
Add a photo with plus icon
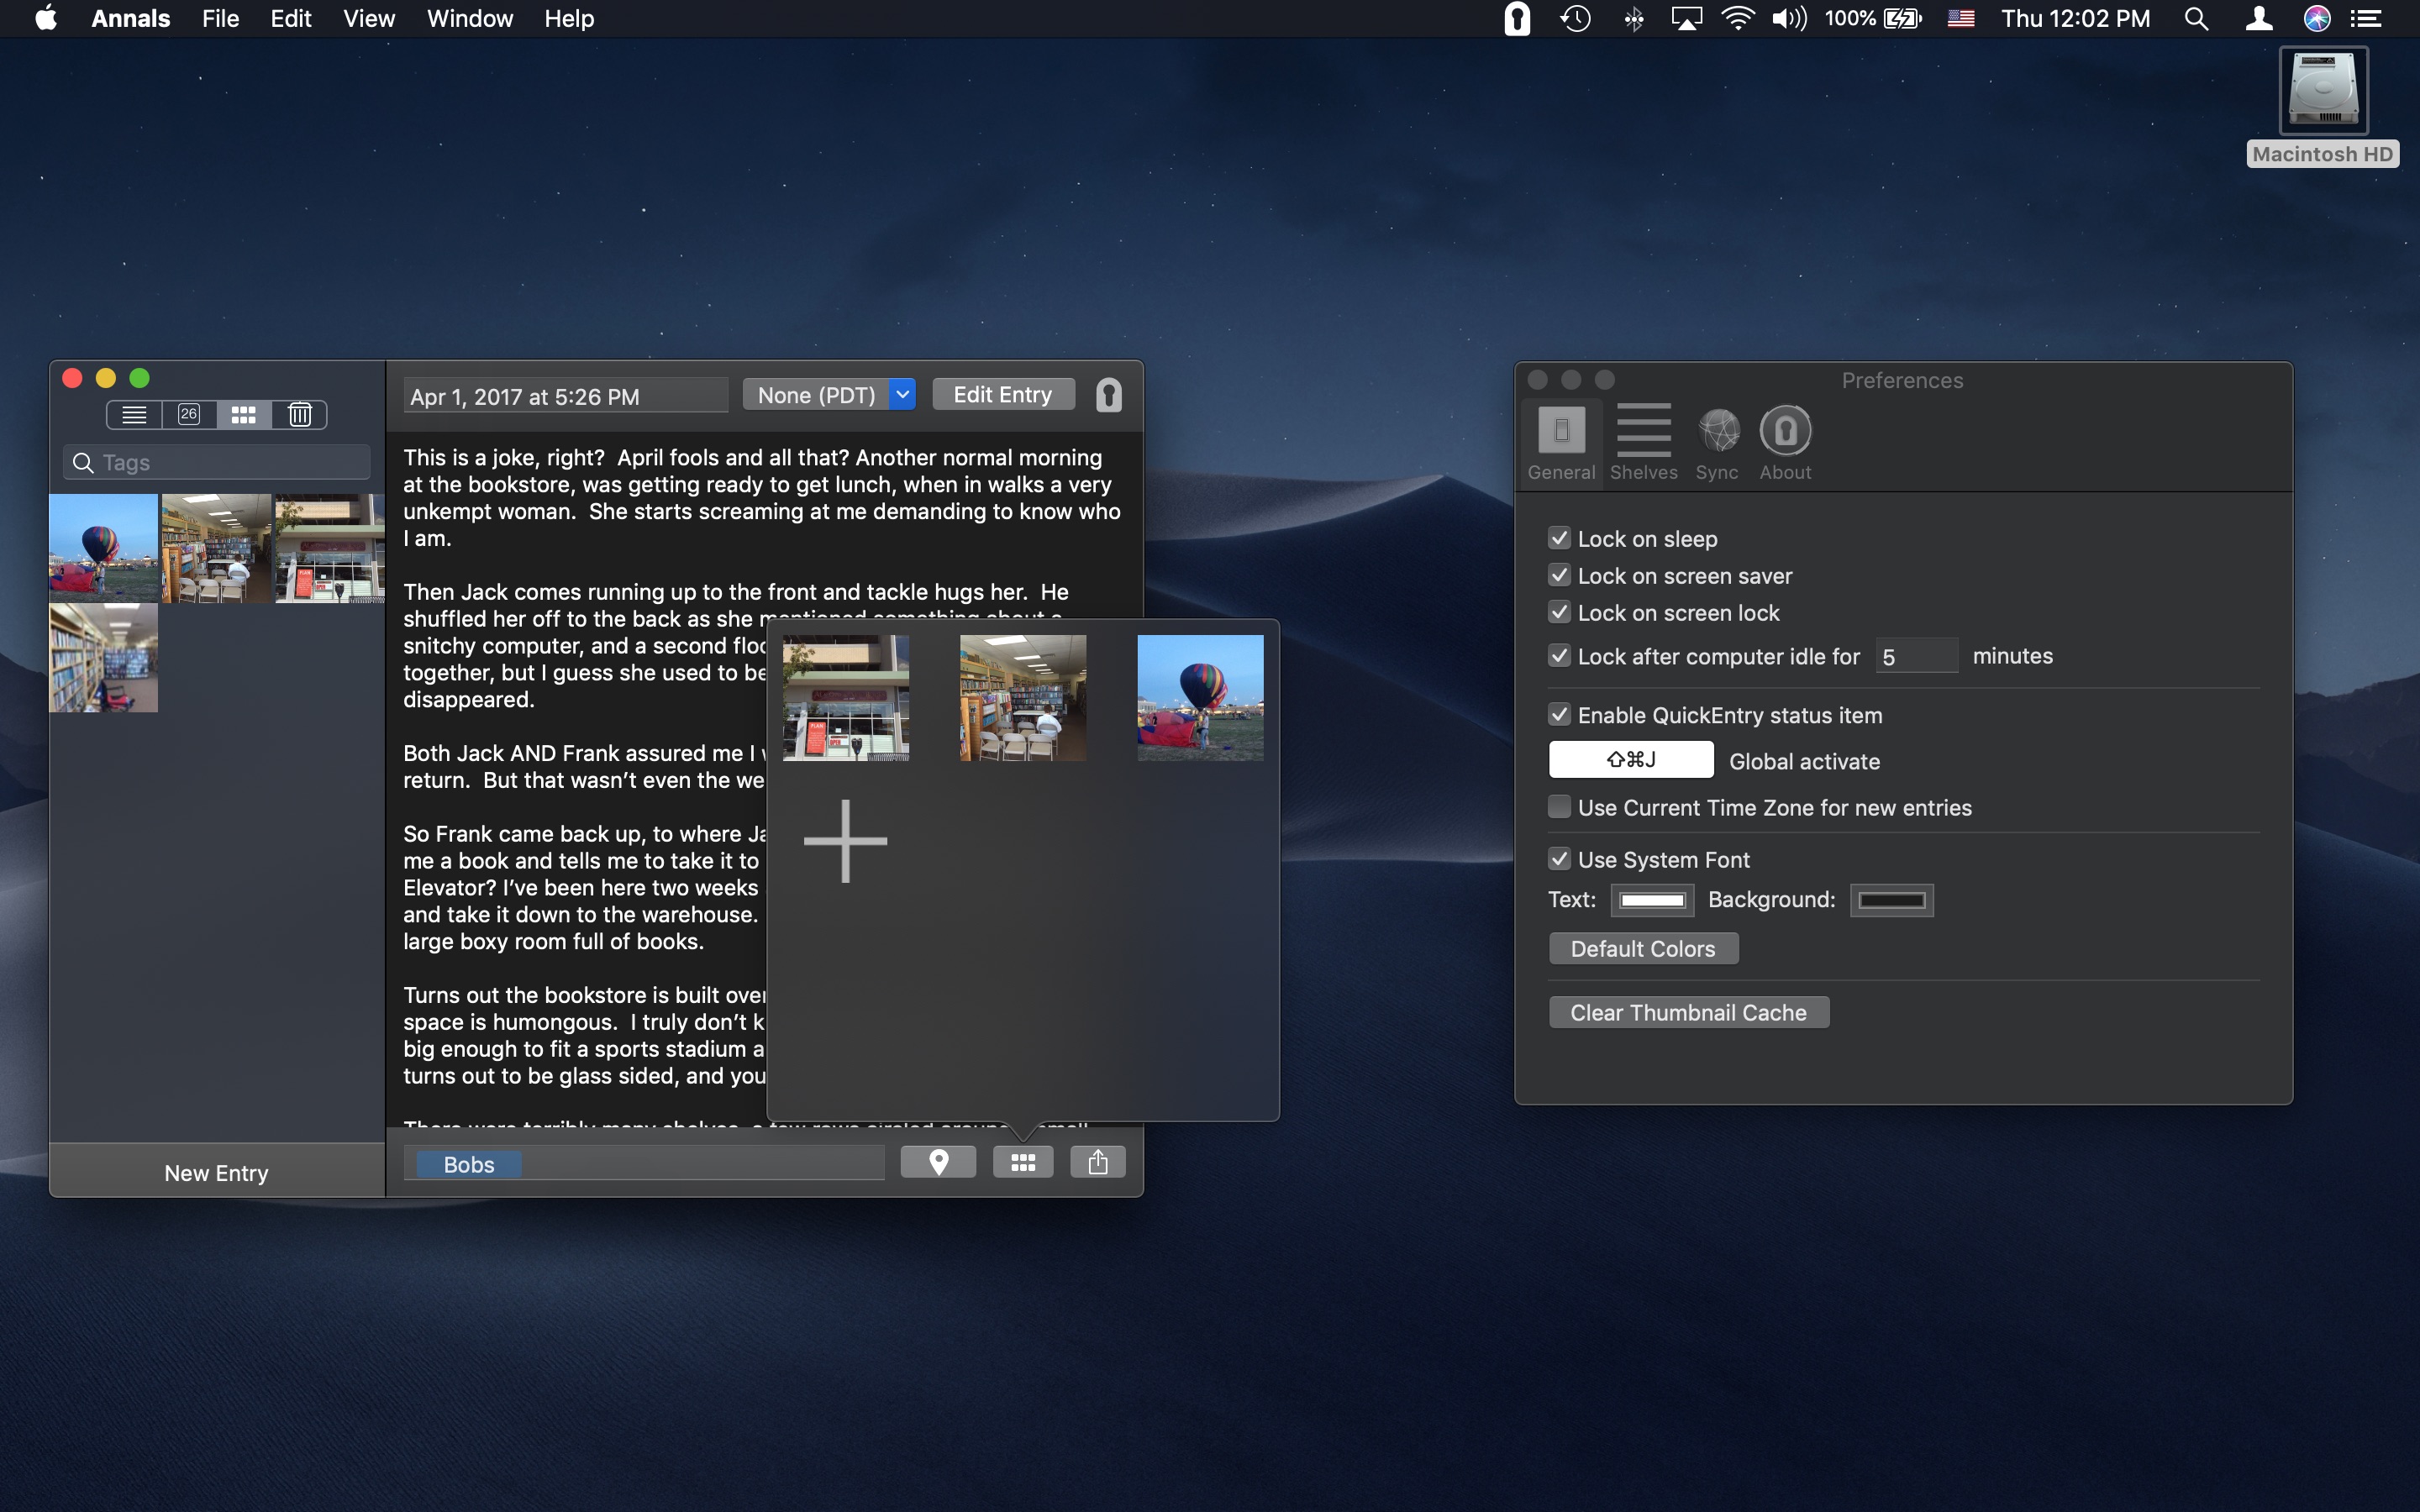(x=845, y=841)
